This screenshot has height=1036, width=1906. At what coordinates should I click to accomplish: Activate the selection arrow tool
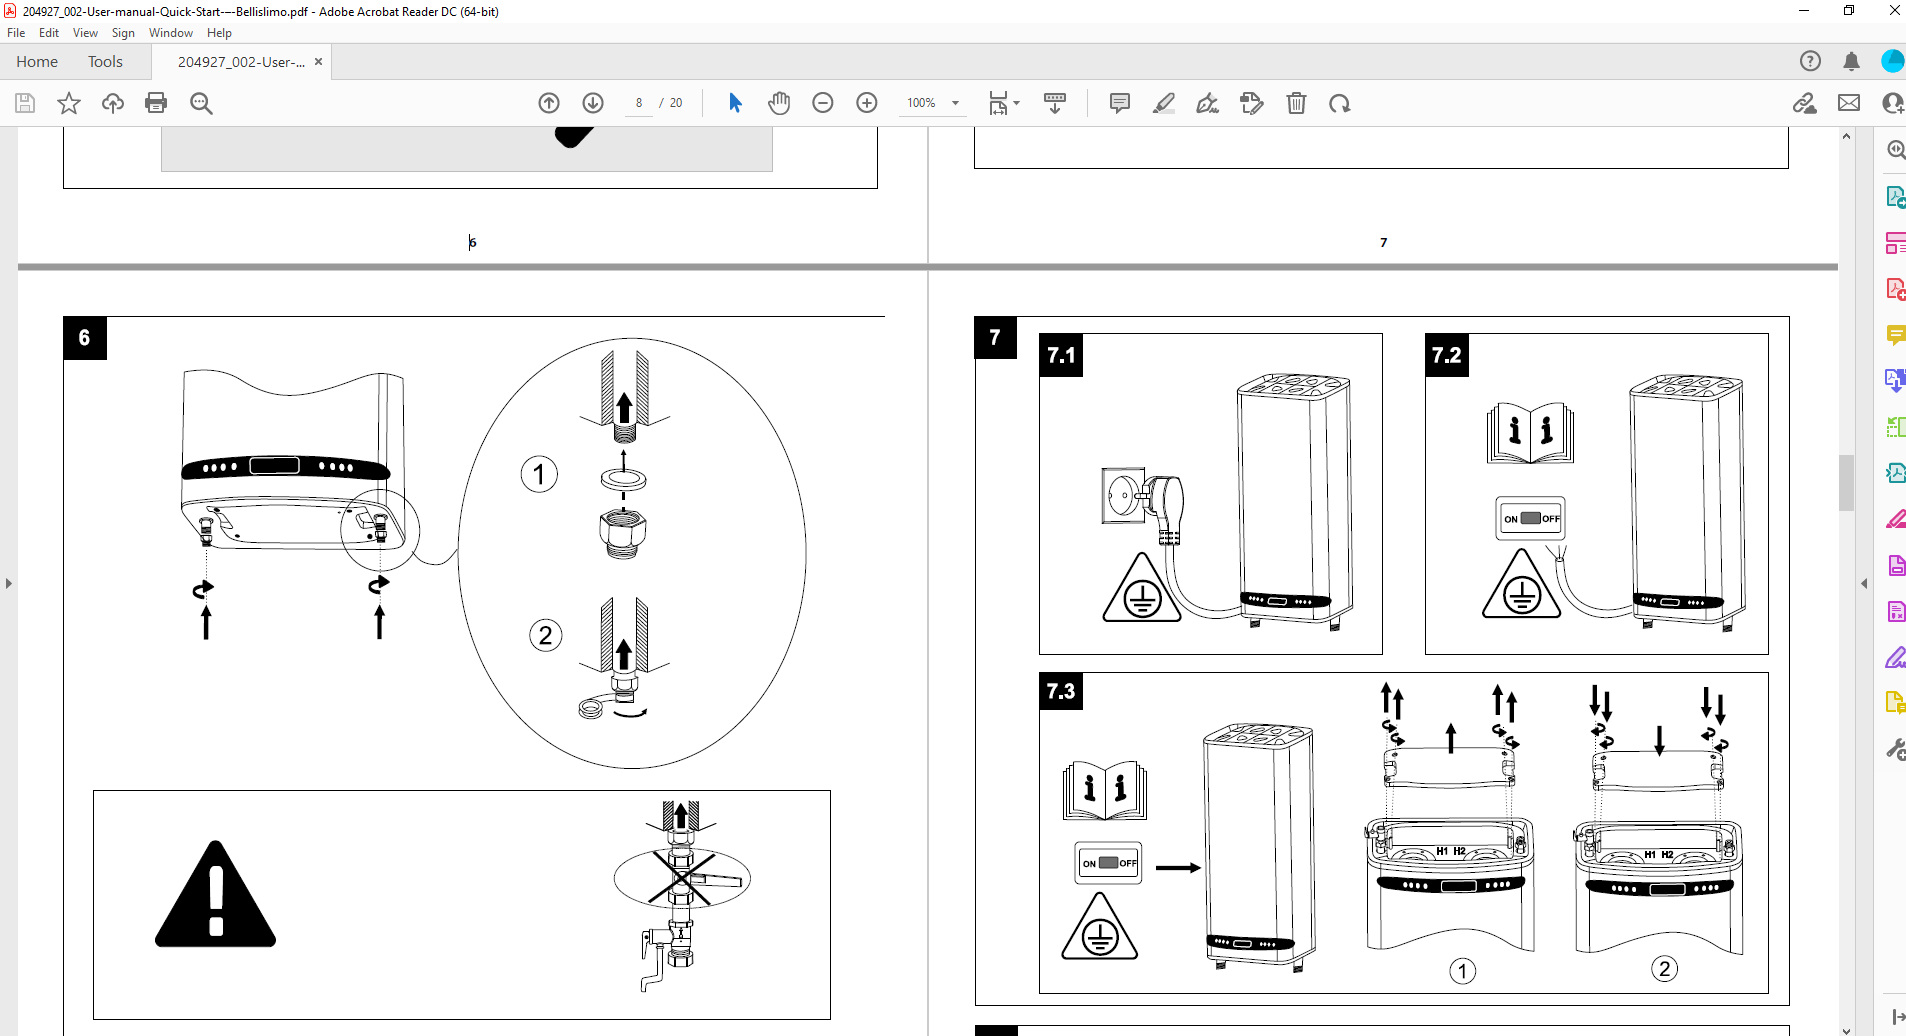click(x=735, y=103)
